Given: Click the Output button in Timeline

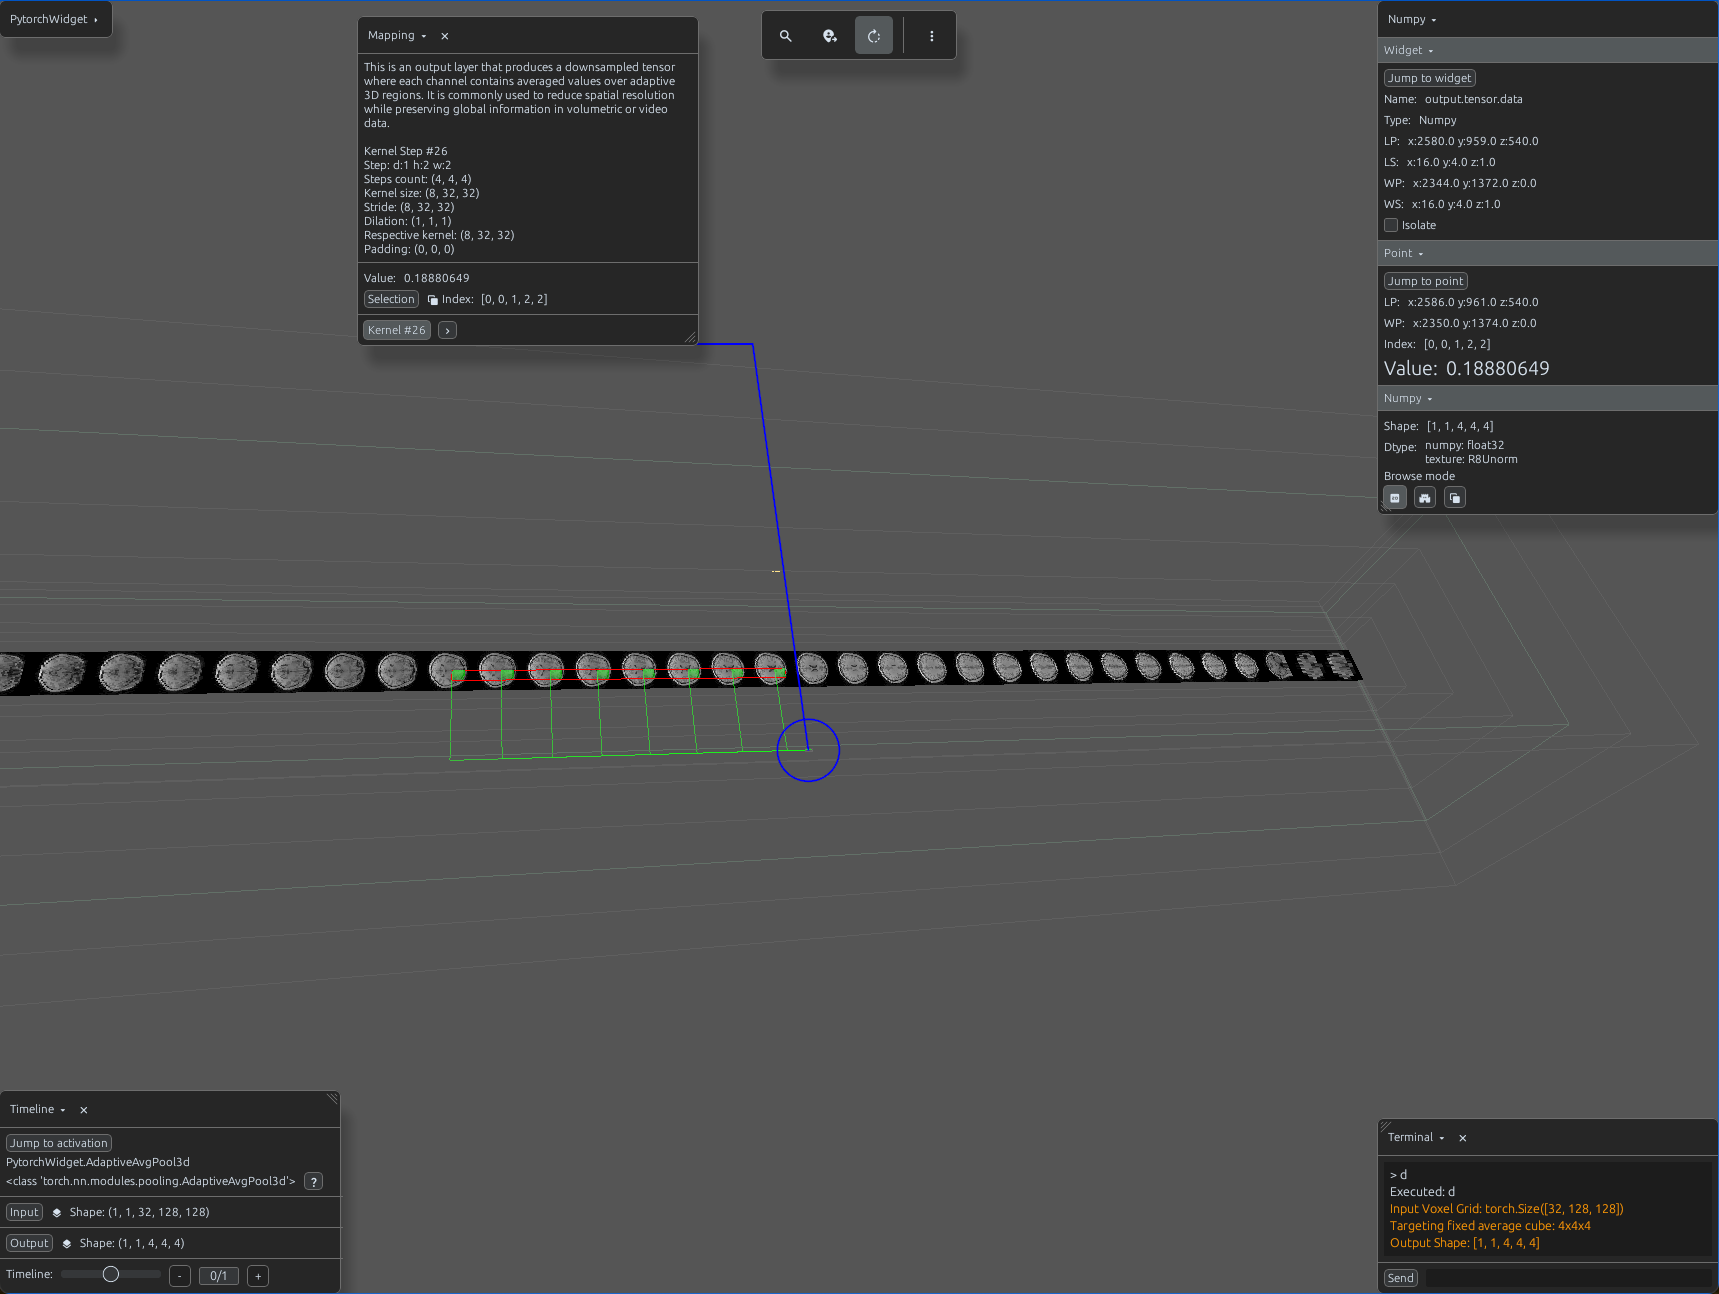Looking at the screenshot, I should pyautogui.click(x=29, y=1244).
